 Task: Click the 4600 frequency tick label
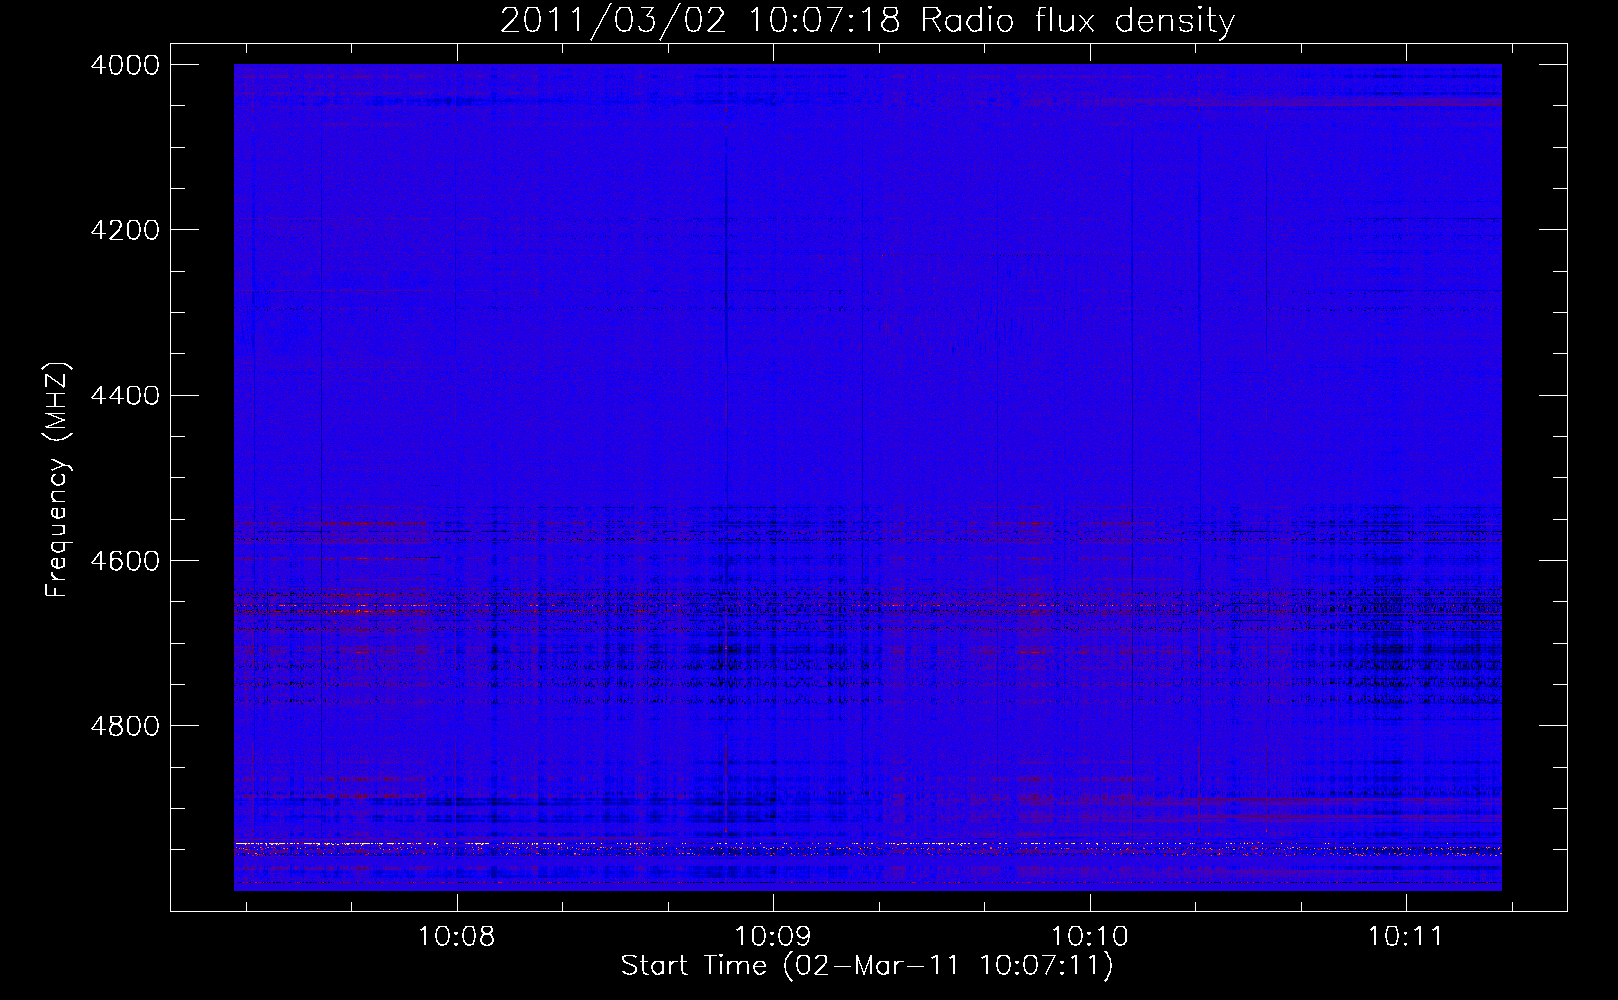[x=125, y=561]
